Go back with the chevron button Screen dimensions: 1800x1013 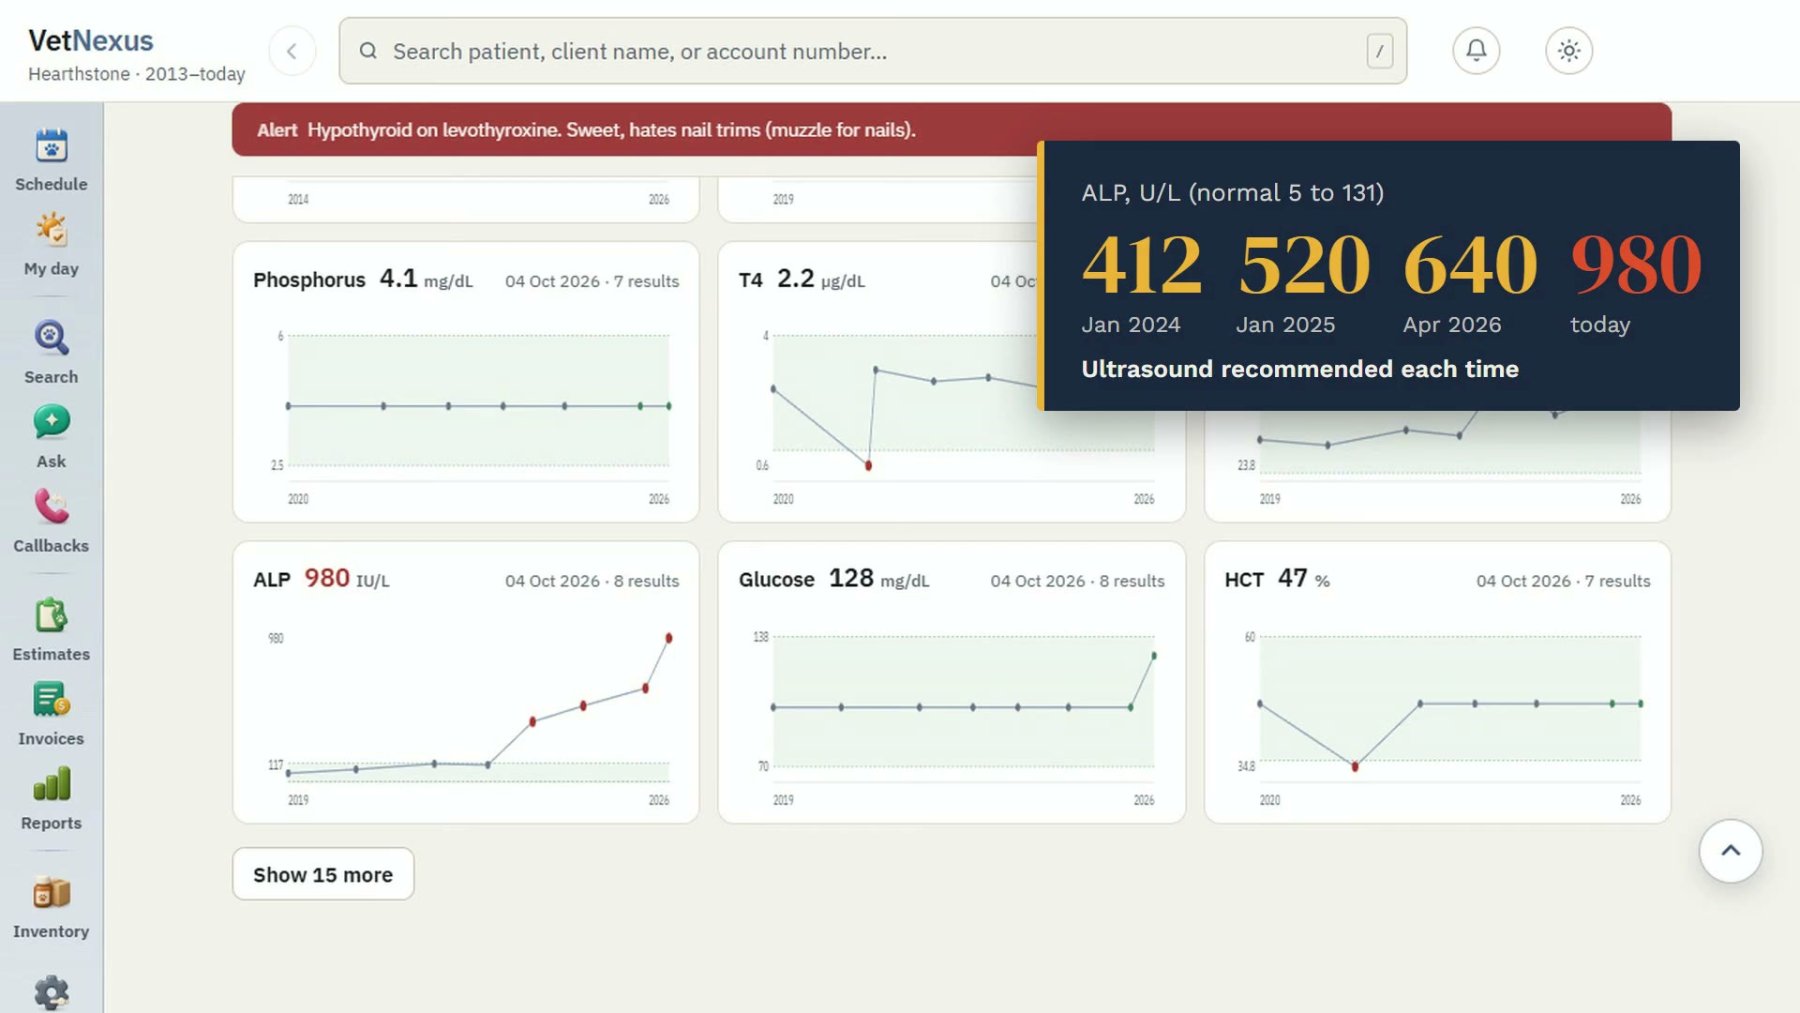292,51
